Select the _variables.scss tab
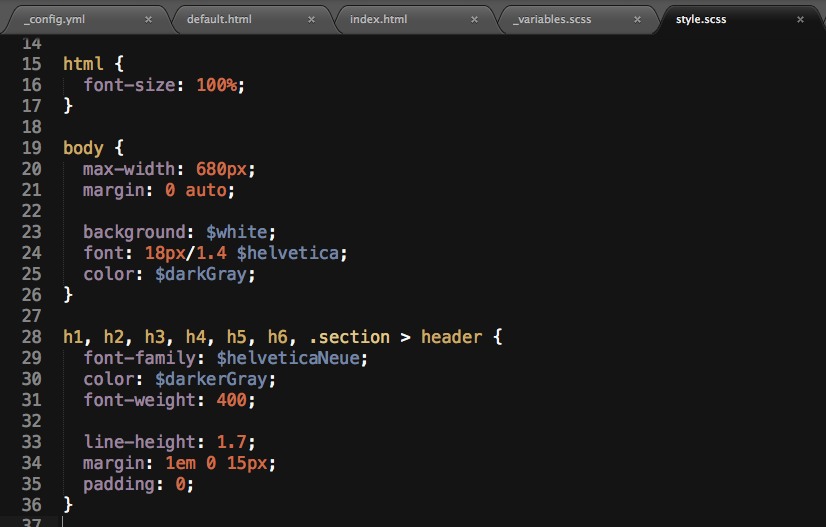 (x=552, y=19)
